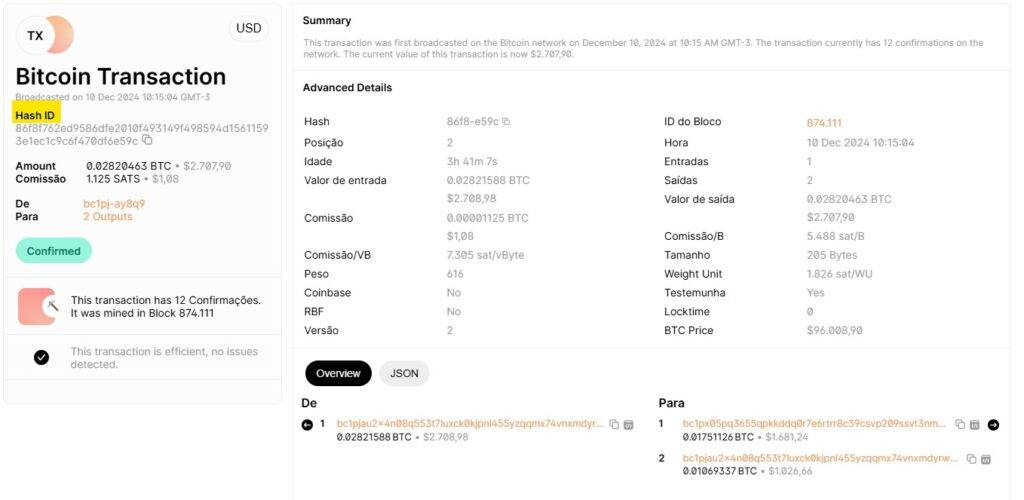Open sender address bc1pj-ay8q9

[x=114, y=204]
